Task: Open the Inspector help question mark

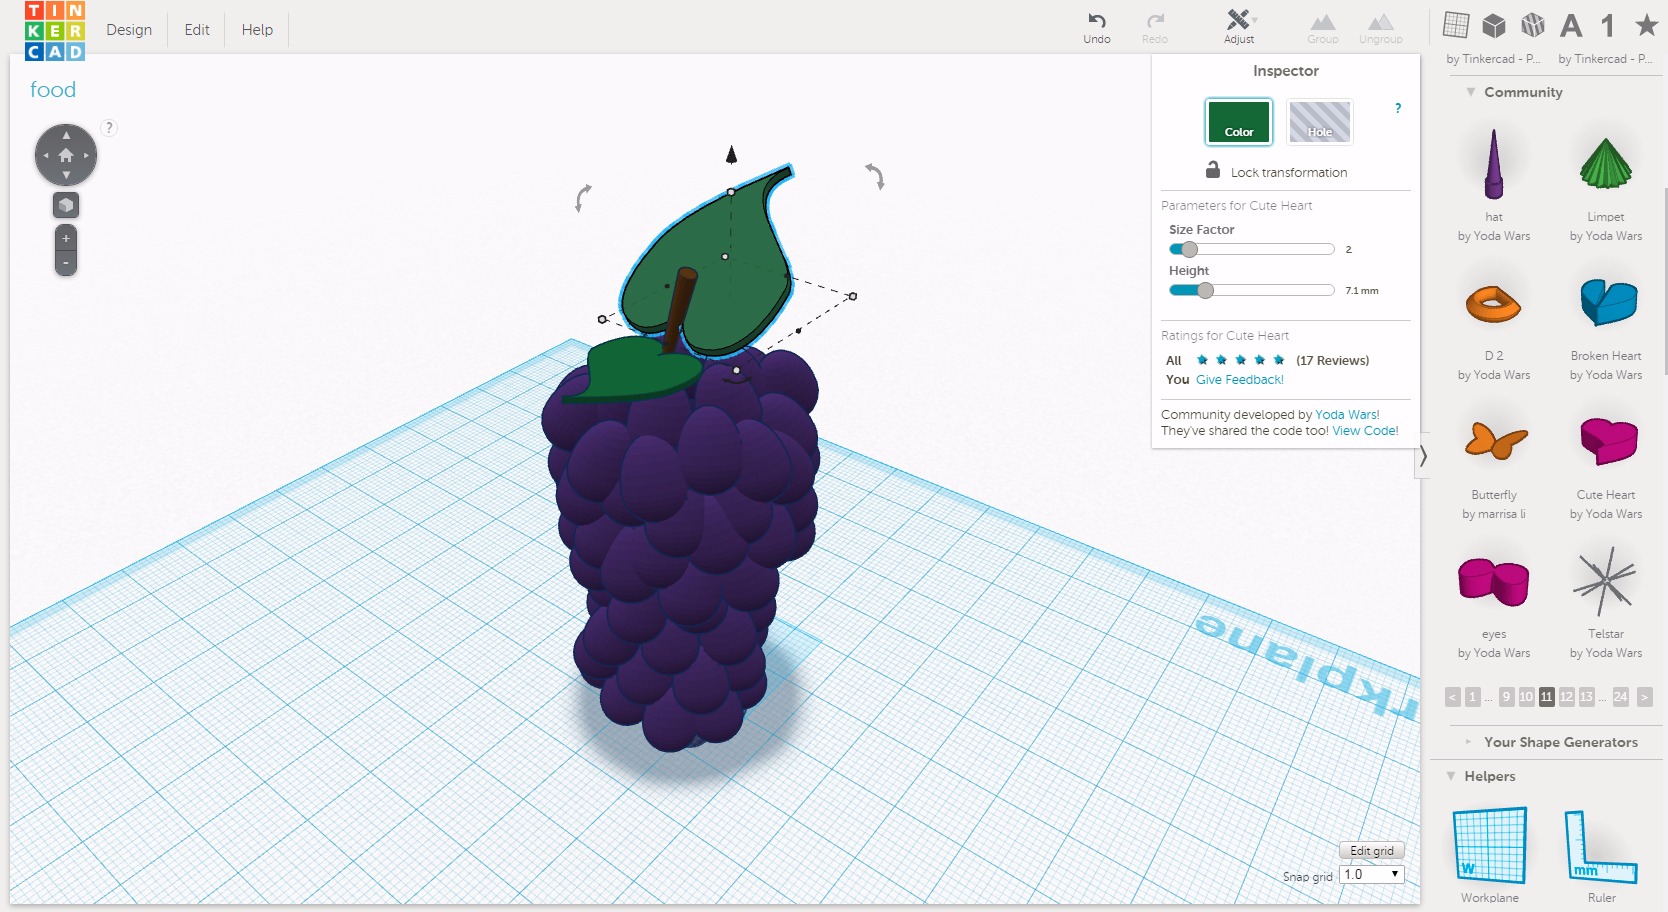Action: point(1398,108)
